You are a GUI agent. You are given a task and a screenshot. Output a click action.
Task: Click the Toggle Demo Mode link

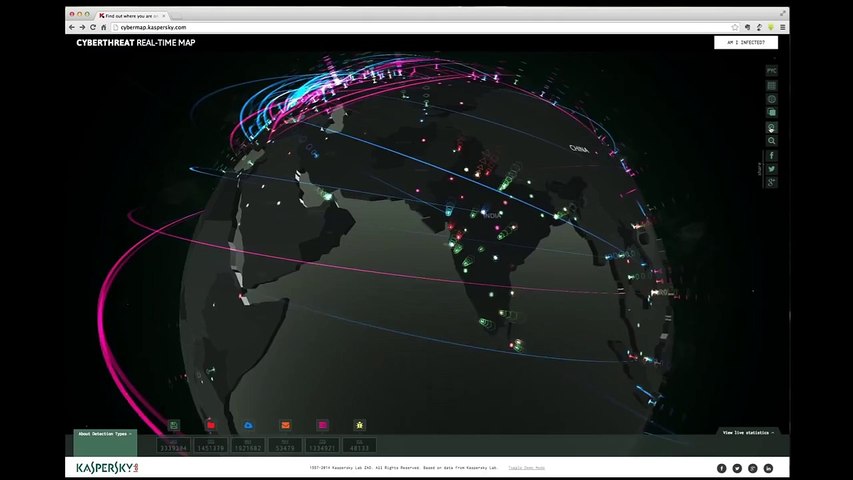click(x=526, y=468)
